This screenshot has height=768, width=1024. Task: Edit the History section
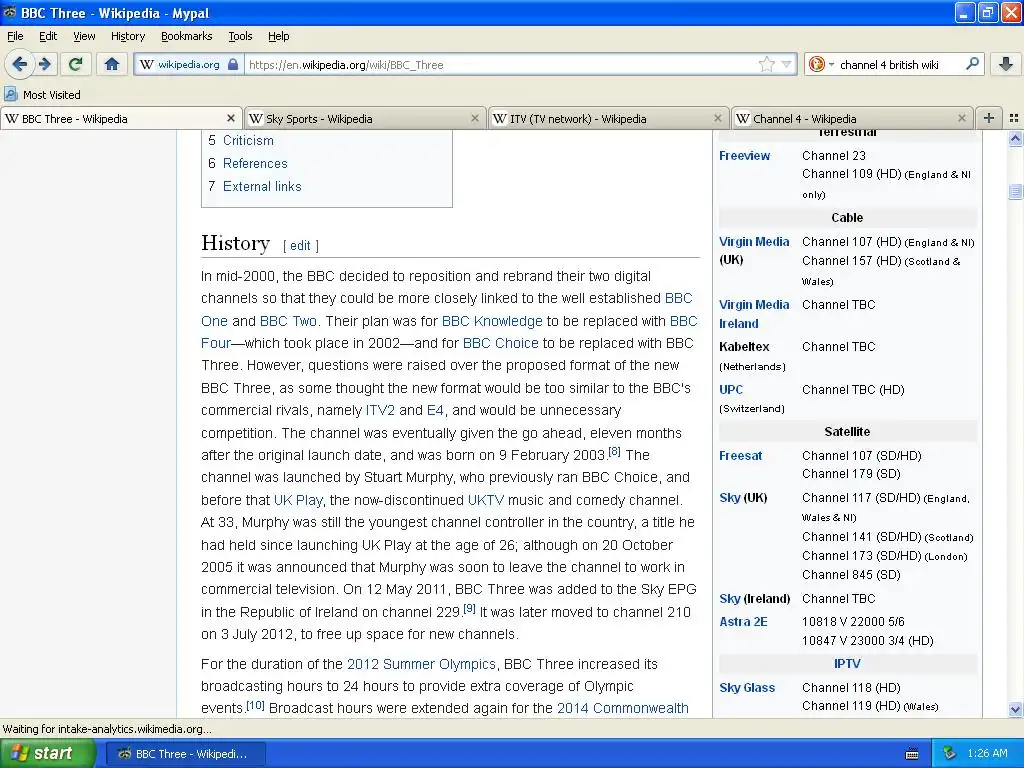pyautogui.click(x=300, y=246)
